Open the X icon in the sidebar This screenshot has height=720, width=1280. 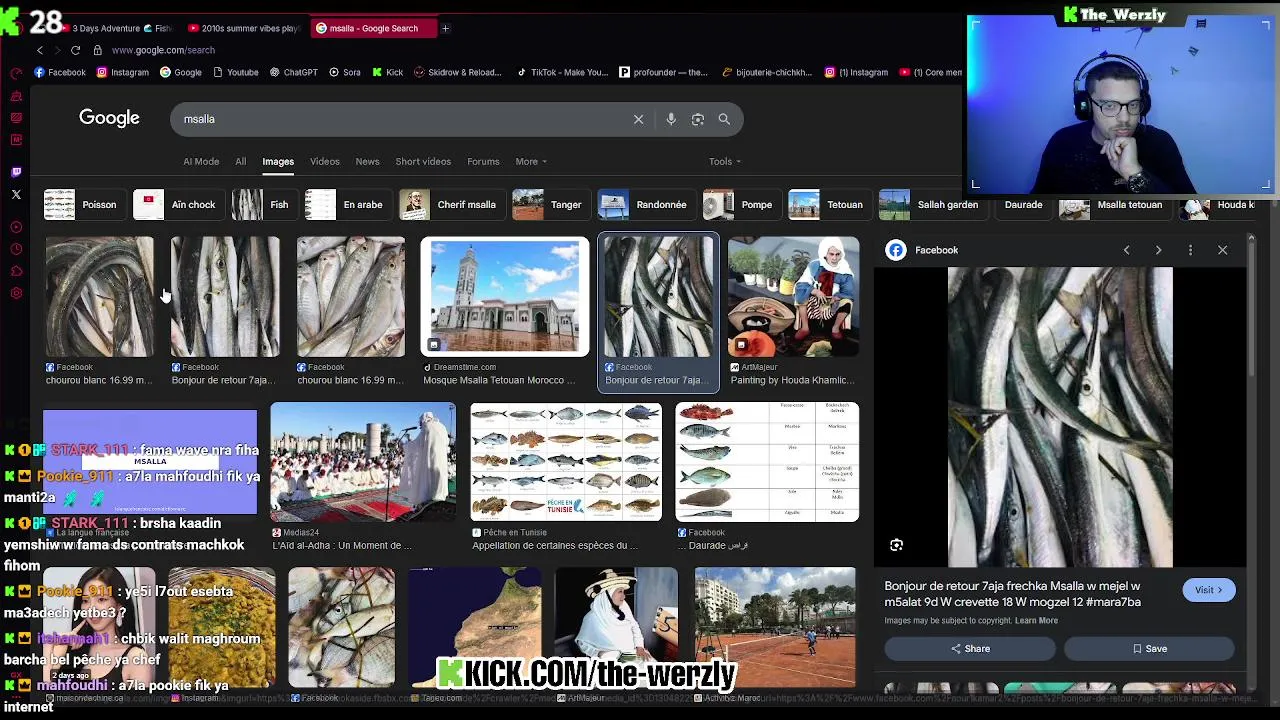coord(16,194)
